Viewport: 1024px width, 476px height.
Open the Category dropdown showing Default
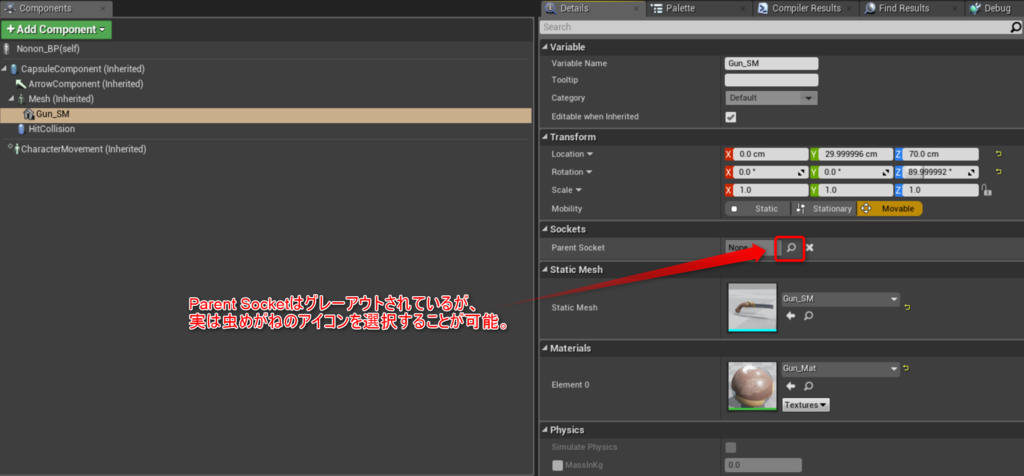click(x=771, y=98)
